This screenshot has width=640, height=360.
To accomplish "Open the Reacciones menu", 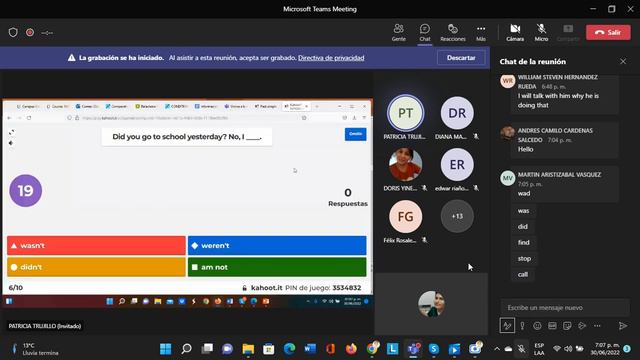I will (x=453, y=32).
